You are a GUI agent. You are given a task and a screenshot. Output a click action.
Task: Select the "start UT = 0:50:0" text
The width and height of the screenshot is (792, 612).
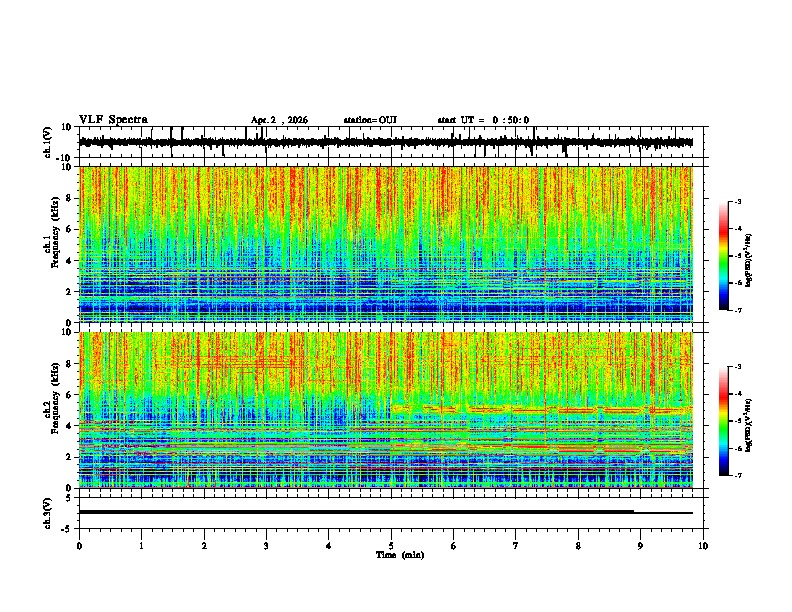tap(483, 120)
